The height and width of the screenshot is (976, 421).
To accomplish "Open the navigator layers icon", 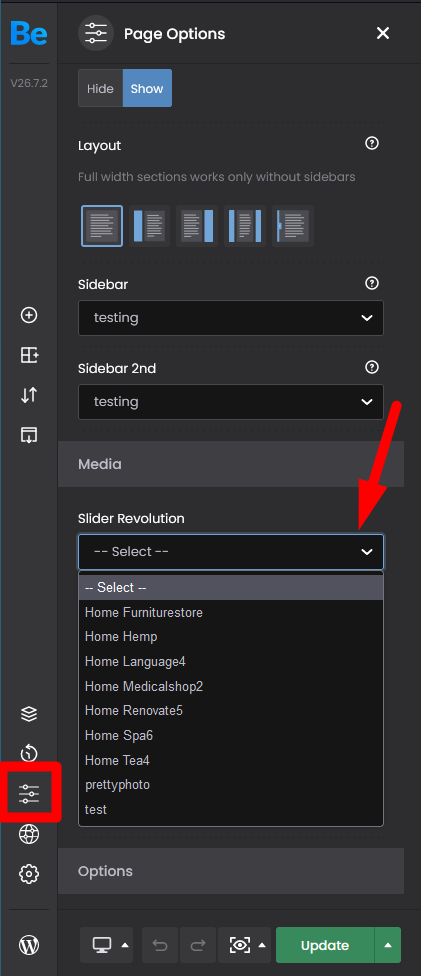I will (29, 713).
